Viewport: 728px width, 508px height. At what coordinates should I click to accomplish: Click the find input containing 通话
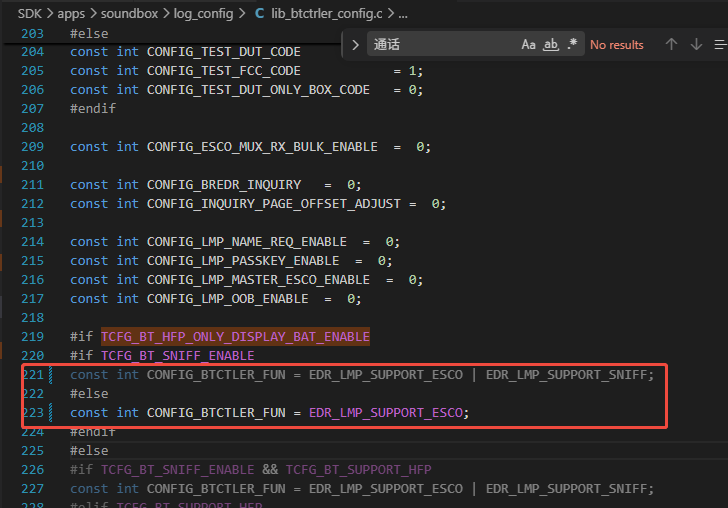click(x=443, y=45)
